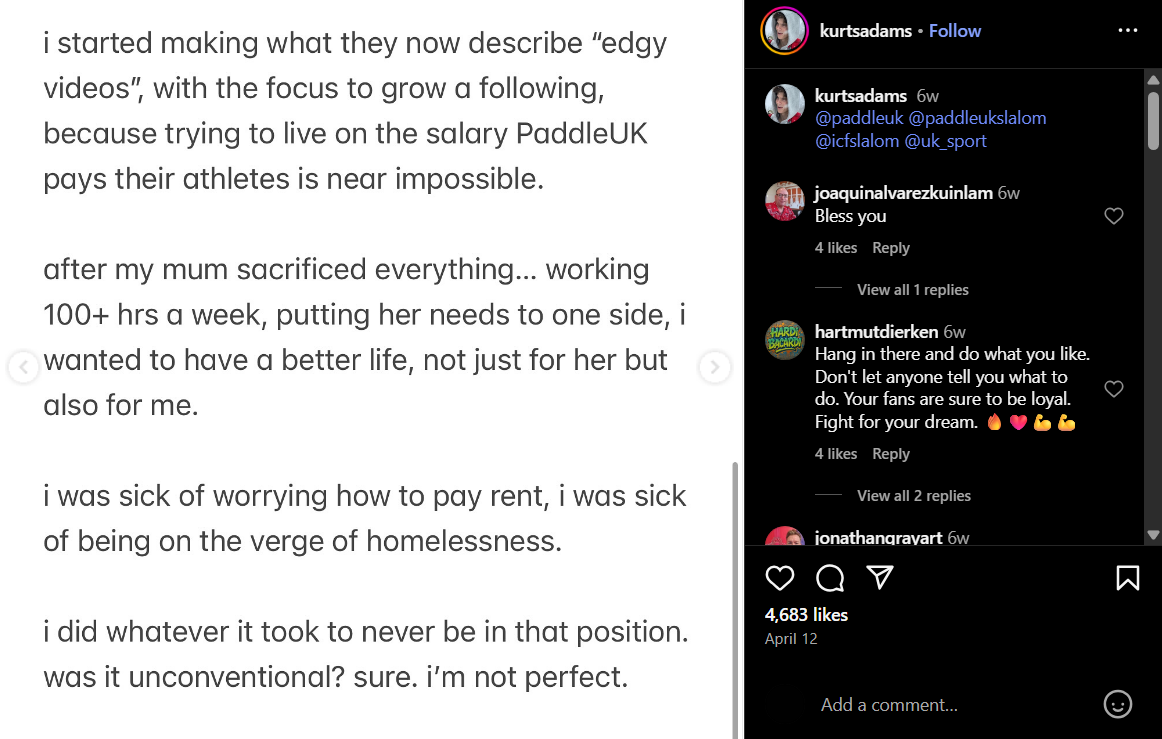
Task: Go to the previous carousel slide
Action: (22, 367)
